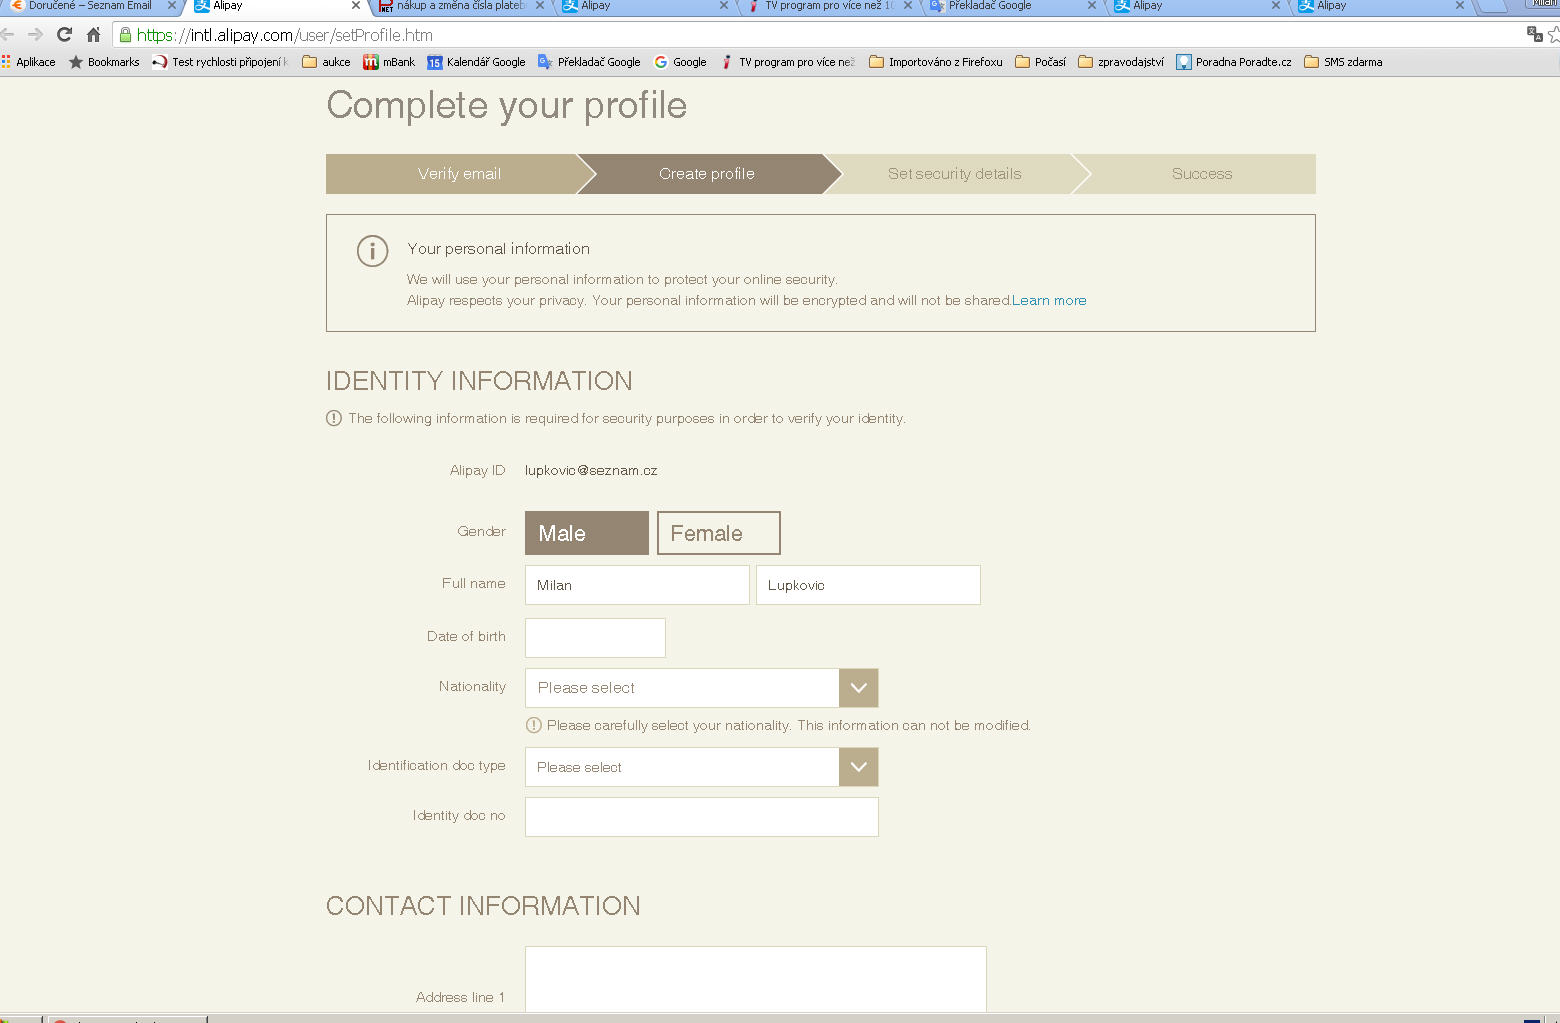1560x1023 pixels.
Task: Click the Set security details step
Action: tap(955, 174)
